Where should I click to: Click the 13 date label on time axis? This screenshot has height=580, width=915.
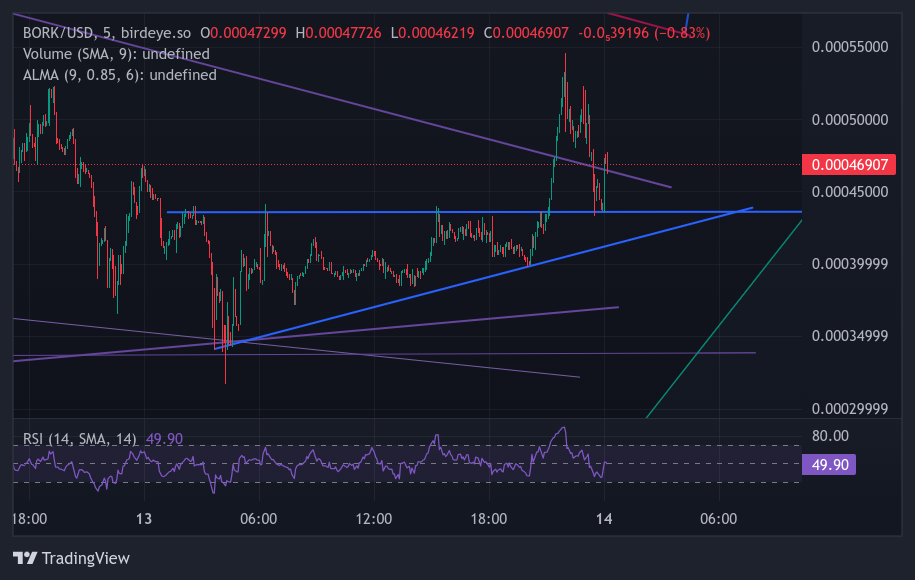tap(144, 518)
